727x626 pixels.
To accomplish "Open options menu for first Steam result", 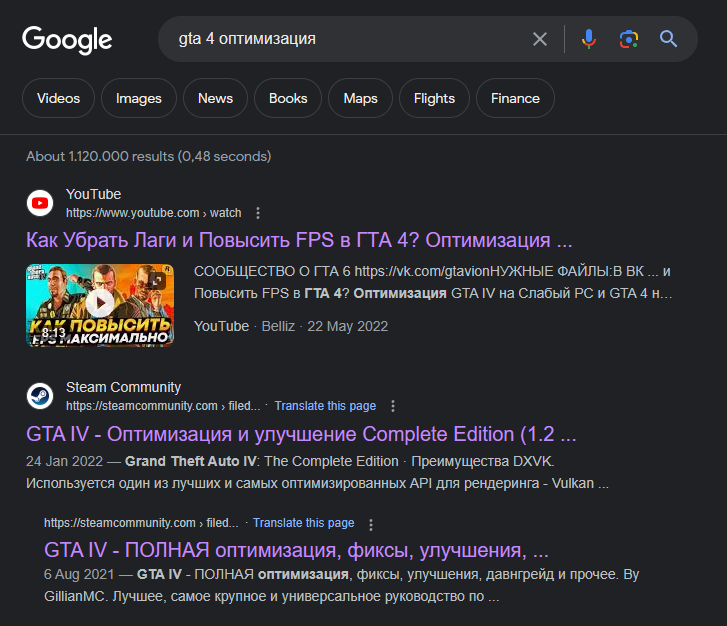I will tap(393, 406).
